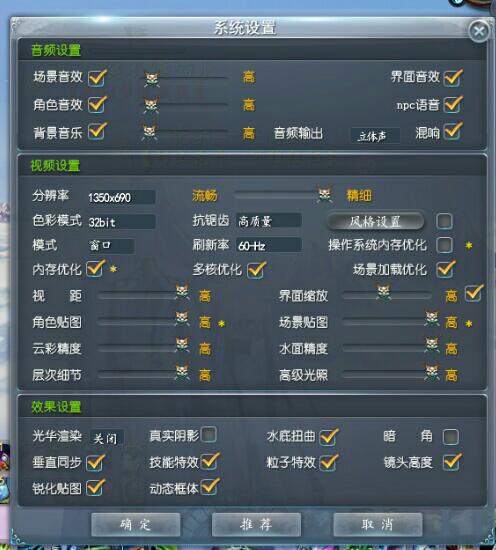This screenshot has width=496, height=550.
Task: Enable the 真实阴影 checkbox
Action: (209, 434)
